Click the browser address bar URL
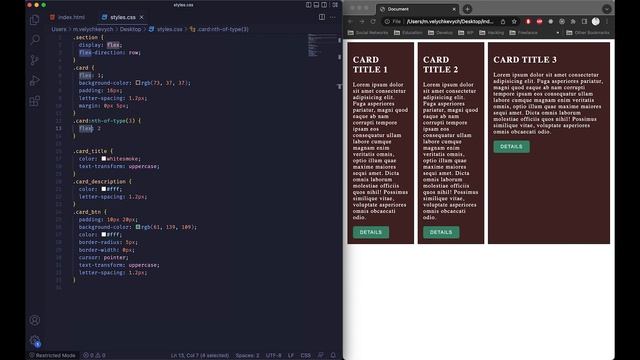Image resolution: width=640 pixels, height=360 pixels. pos(450,21)
